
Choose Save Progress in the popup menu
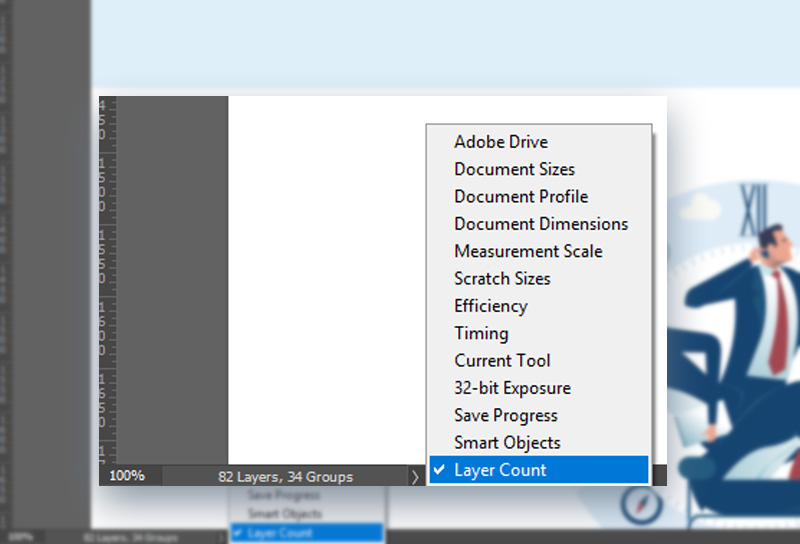point(505,415)
